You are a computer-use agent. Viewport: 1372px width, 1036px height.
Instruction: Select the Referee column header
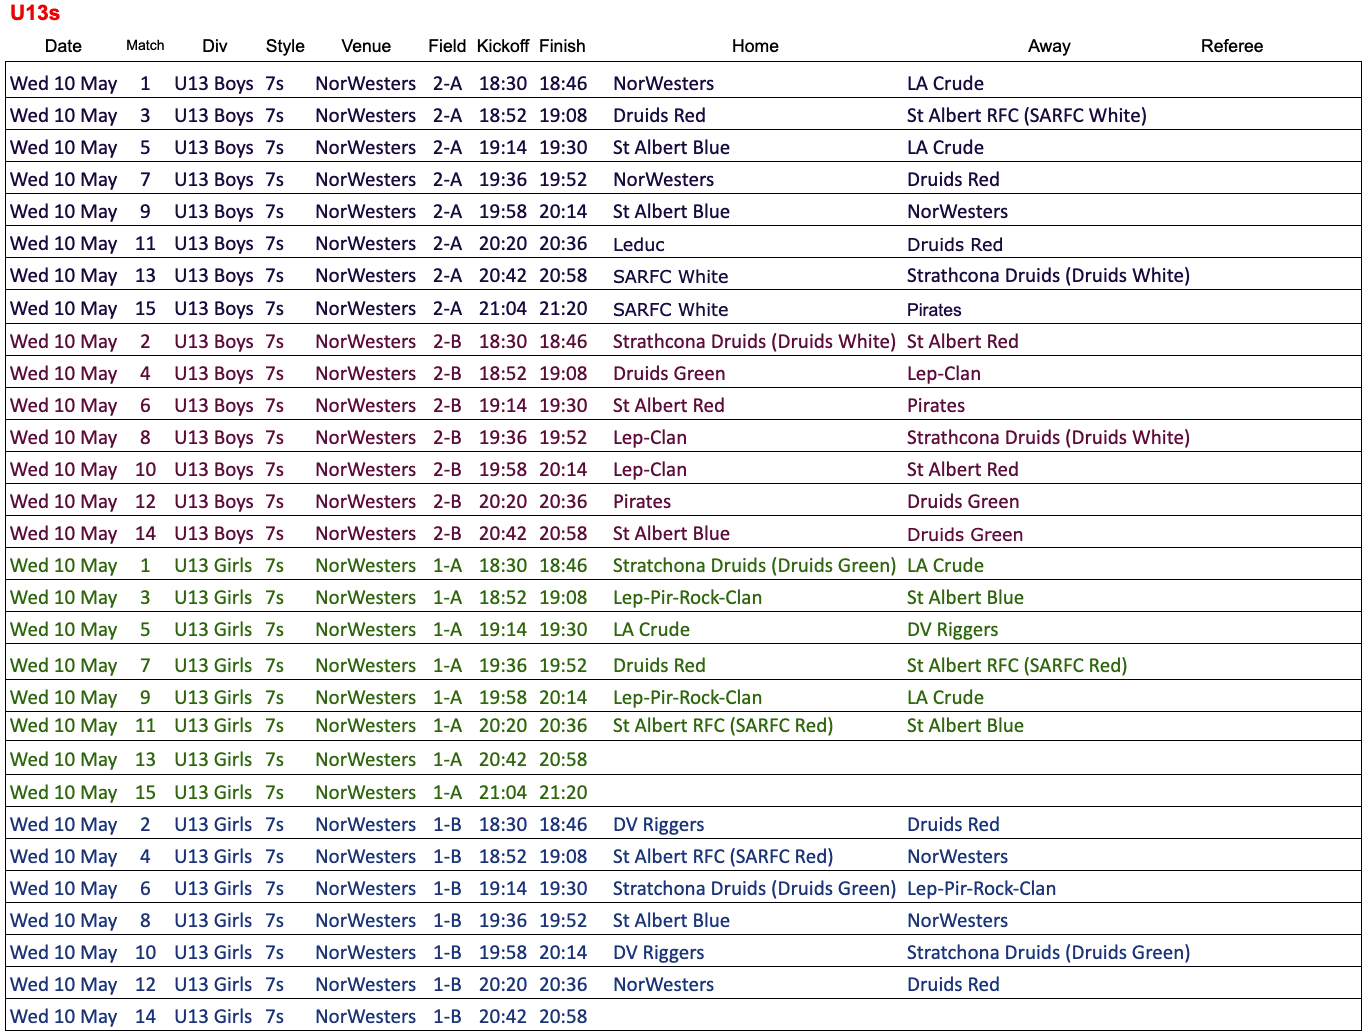(x=1232, y=46)
